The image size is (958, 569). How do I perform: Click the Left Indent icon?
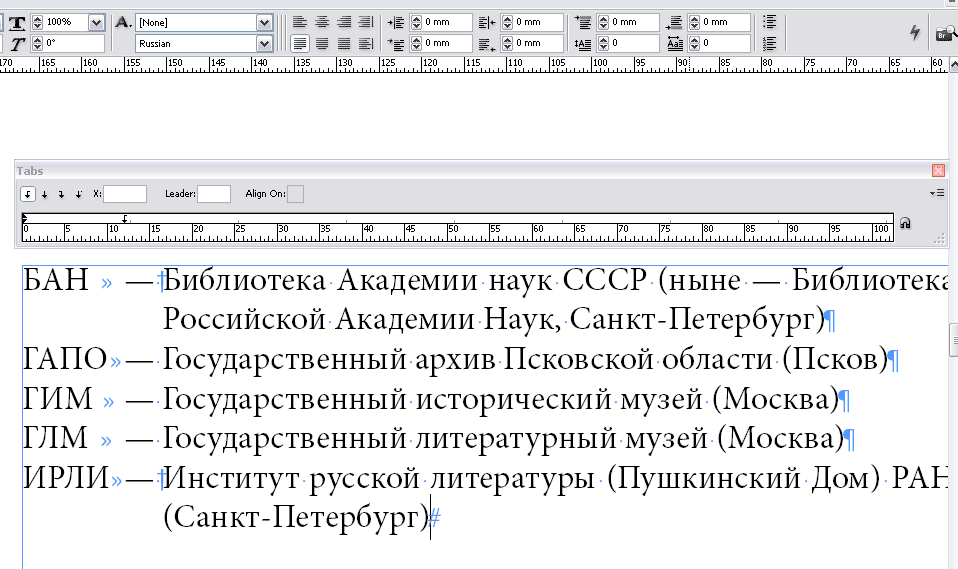coord(396,23)
